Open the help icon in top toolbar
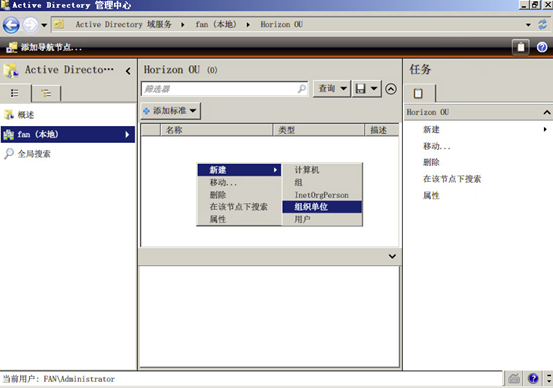Image resolution: width=553 pixels, height=388 pixels. point(542,47)
